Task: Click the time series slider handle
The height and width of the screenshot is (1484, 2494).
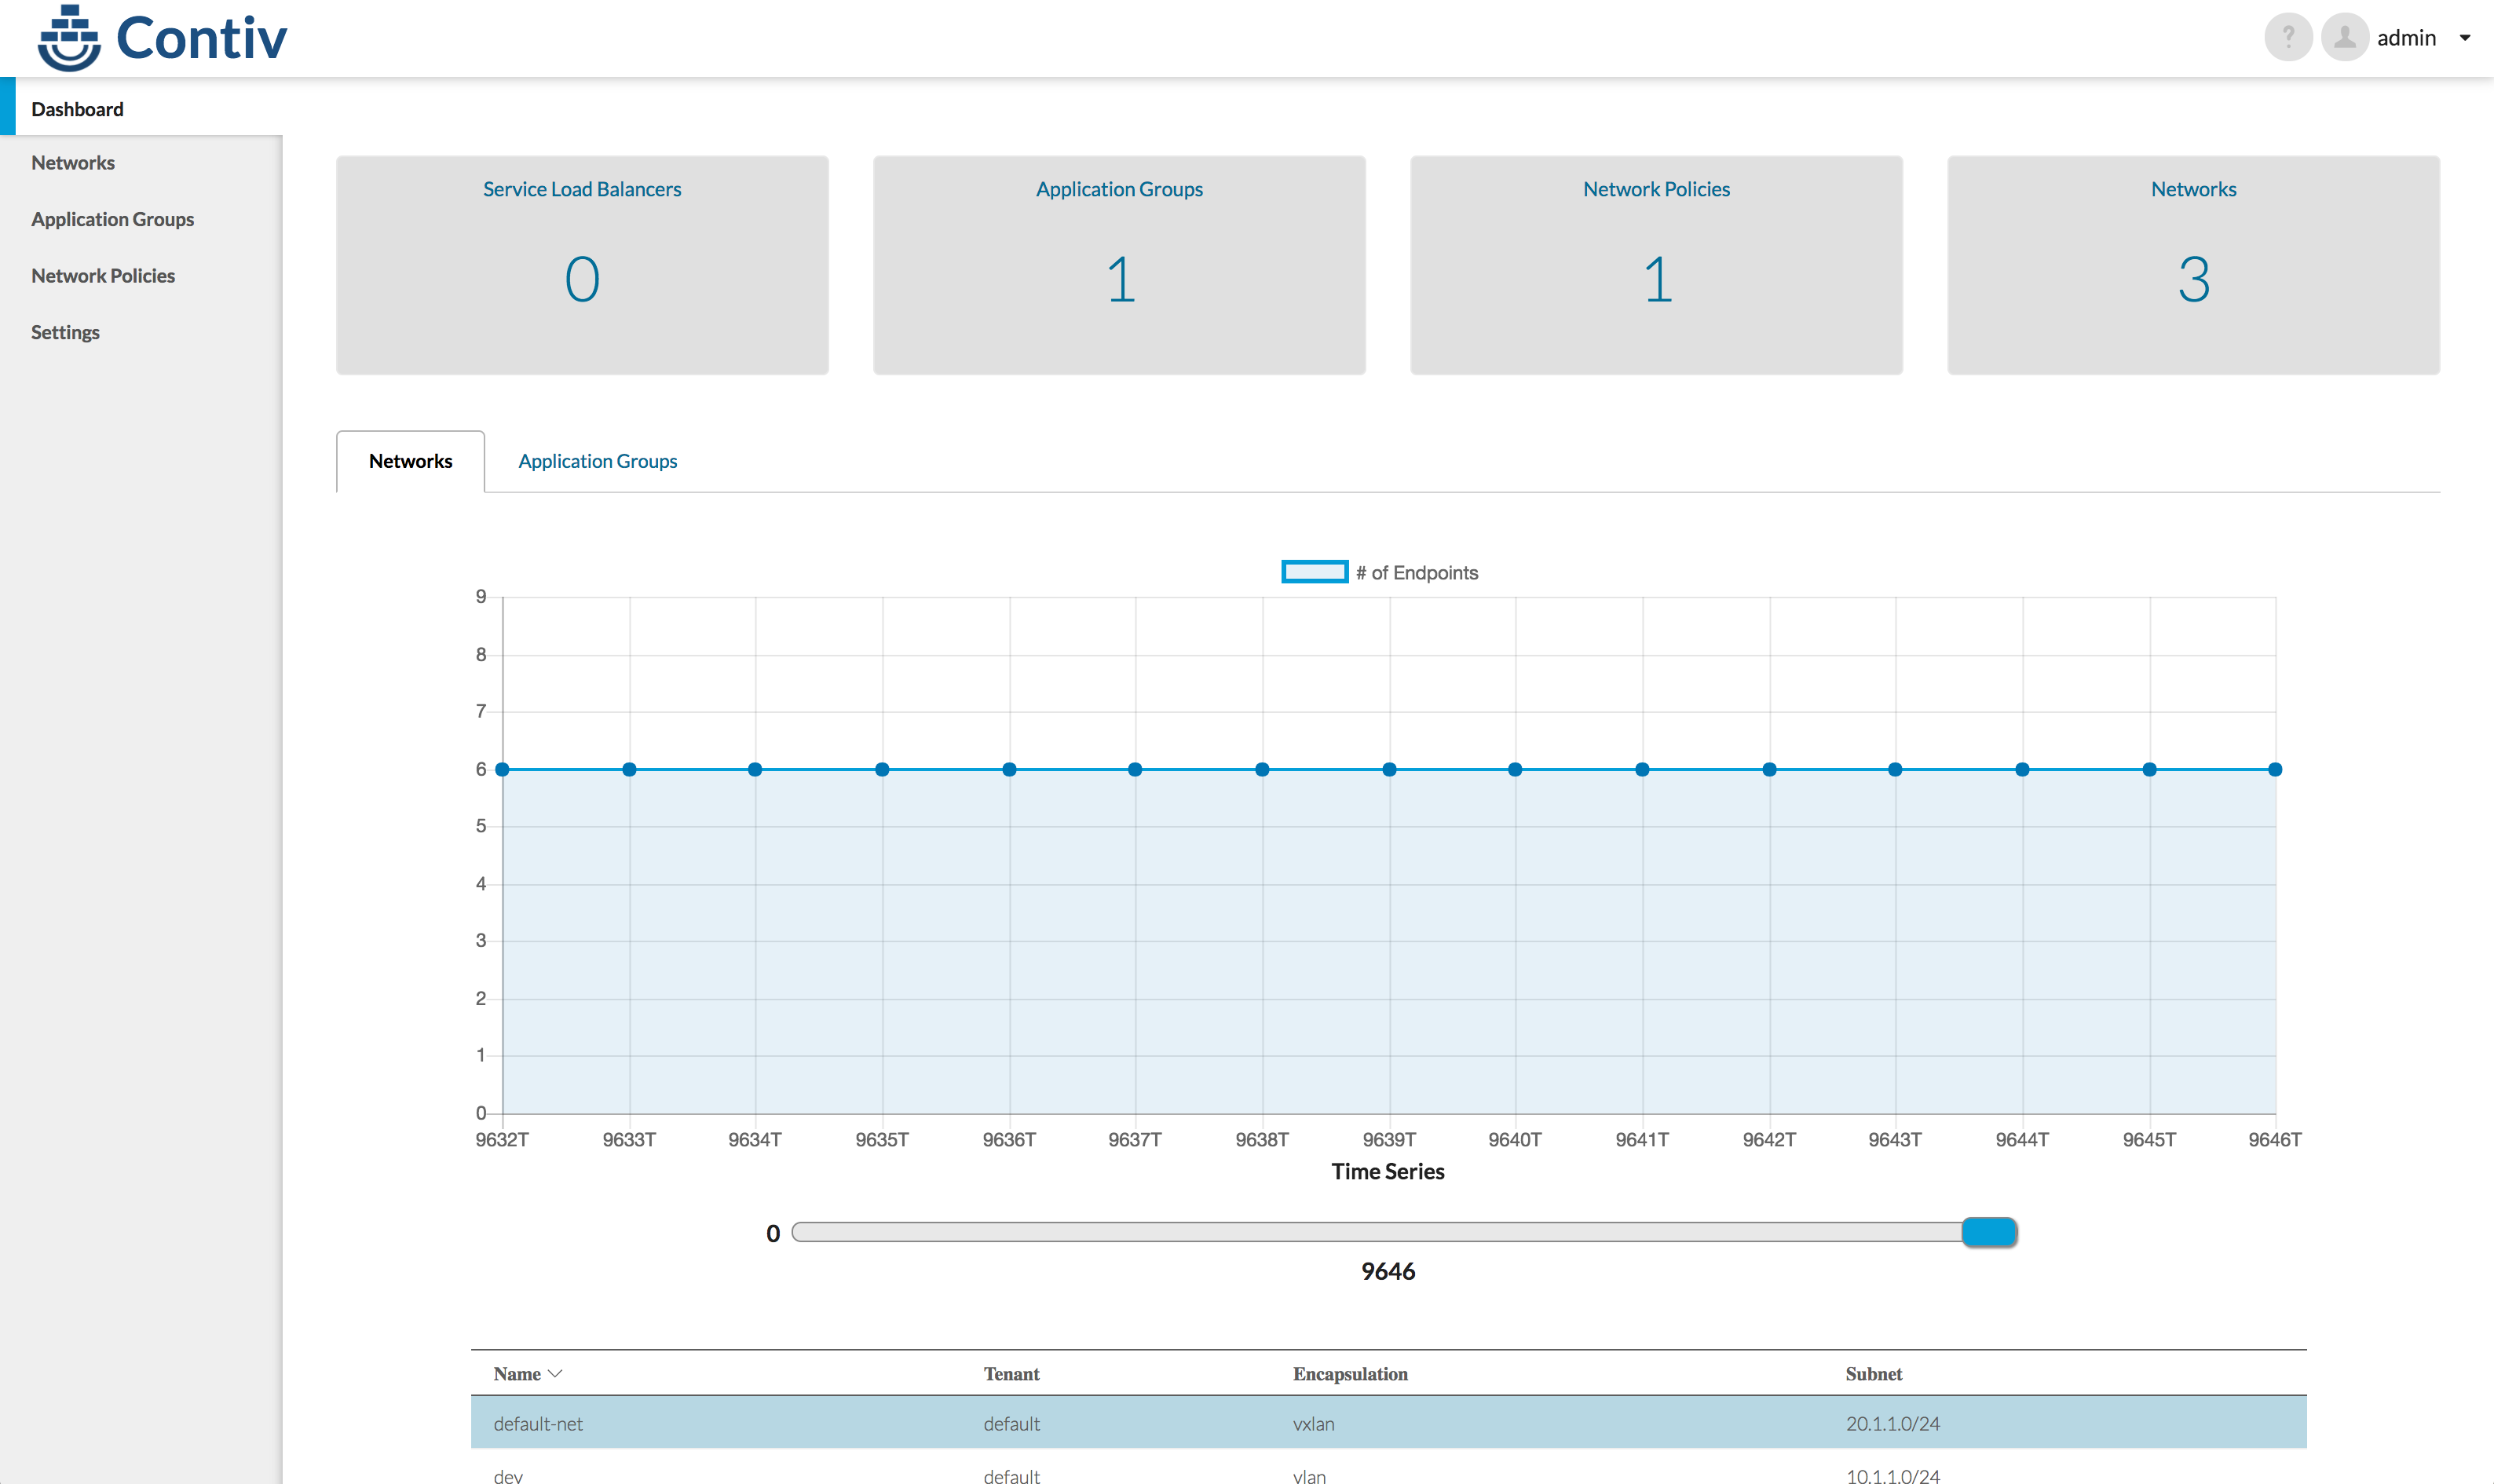Action: [x=1989, y=1232]
